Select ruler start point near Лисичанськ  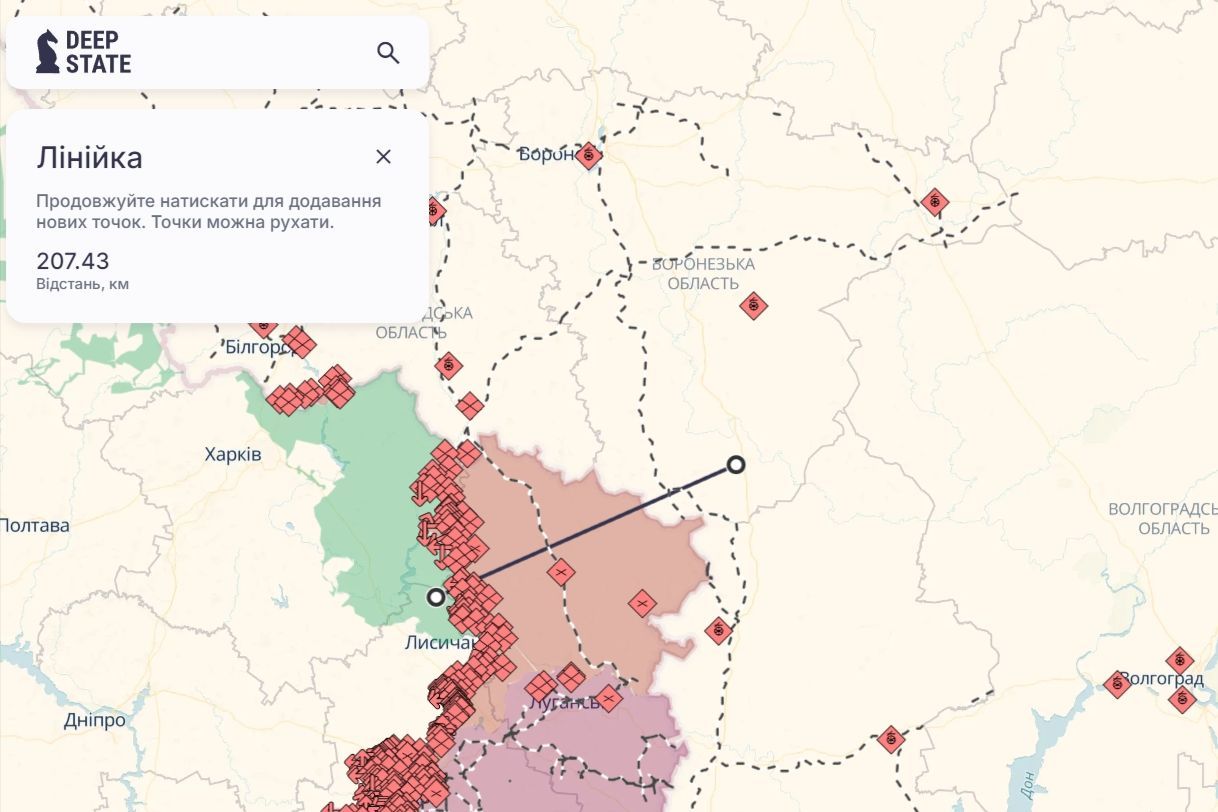[x=436, y=597]
